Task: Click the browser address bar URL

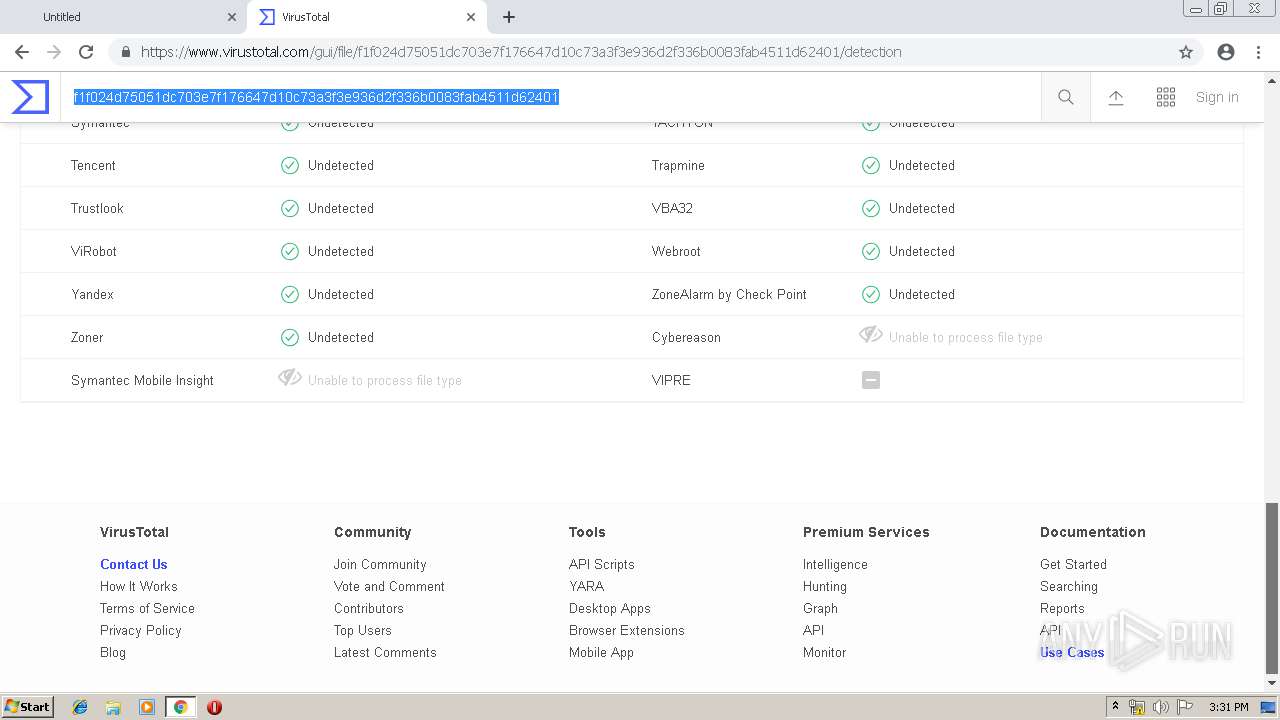Action: [521, 52]
